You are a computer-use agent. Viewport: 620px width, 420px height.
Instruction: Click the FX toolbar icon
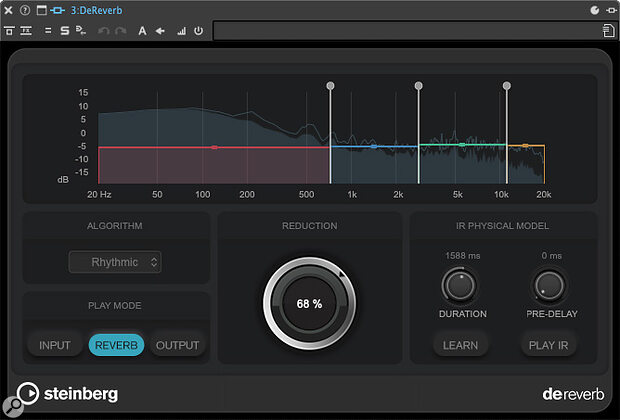pyautogui.click(x=26, y=30)
